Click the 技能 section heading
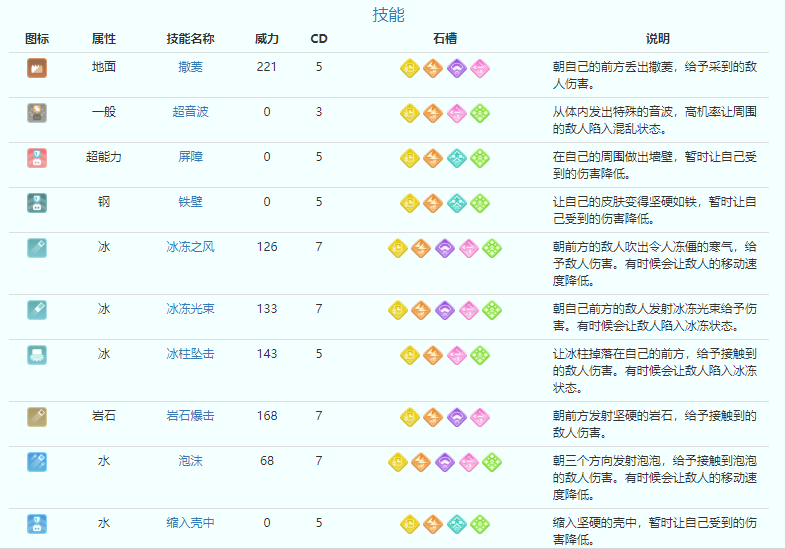785x549 pixels. point(389,15)
